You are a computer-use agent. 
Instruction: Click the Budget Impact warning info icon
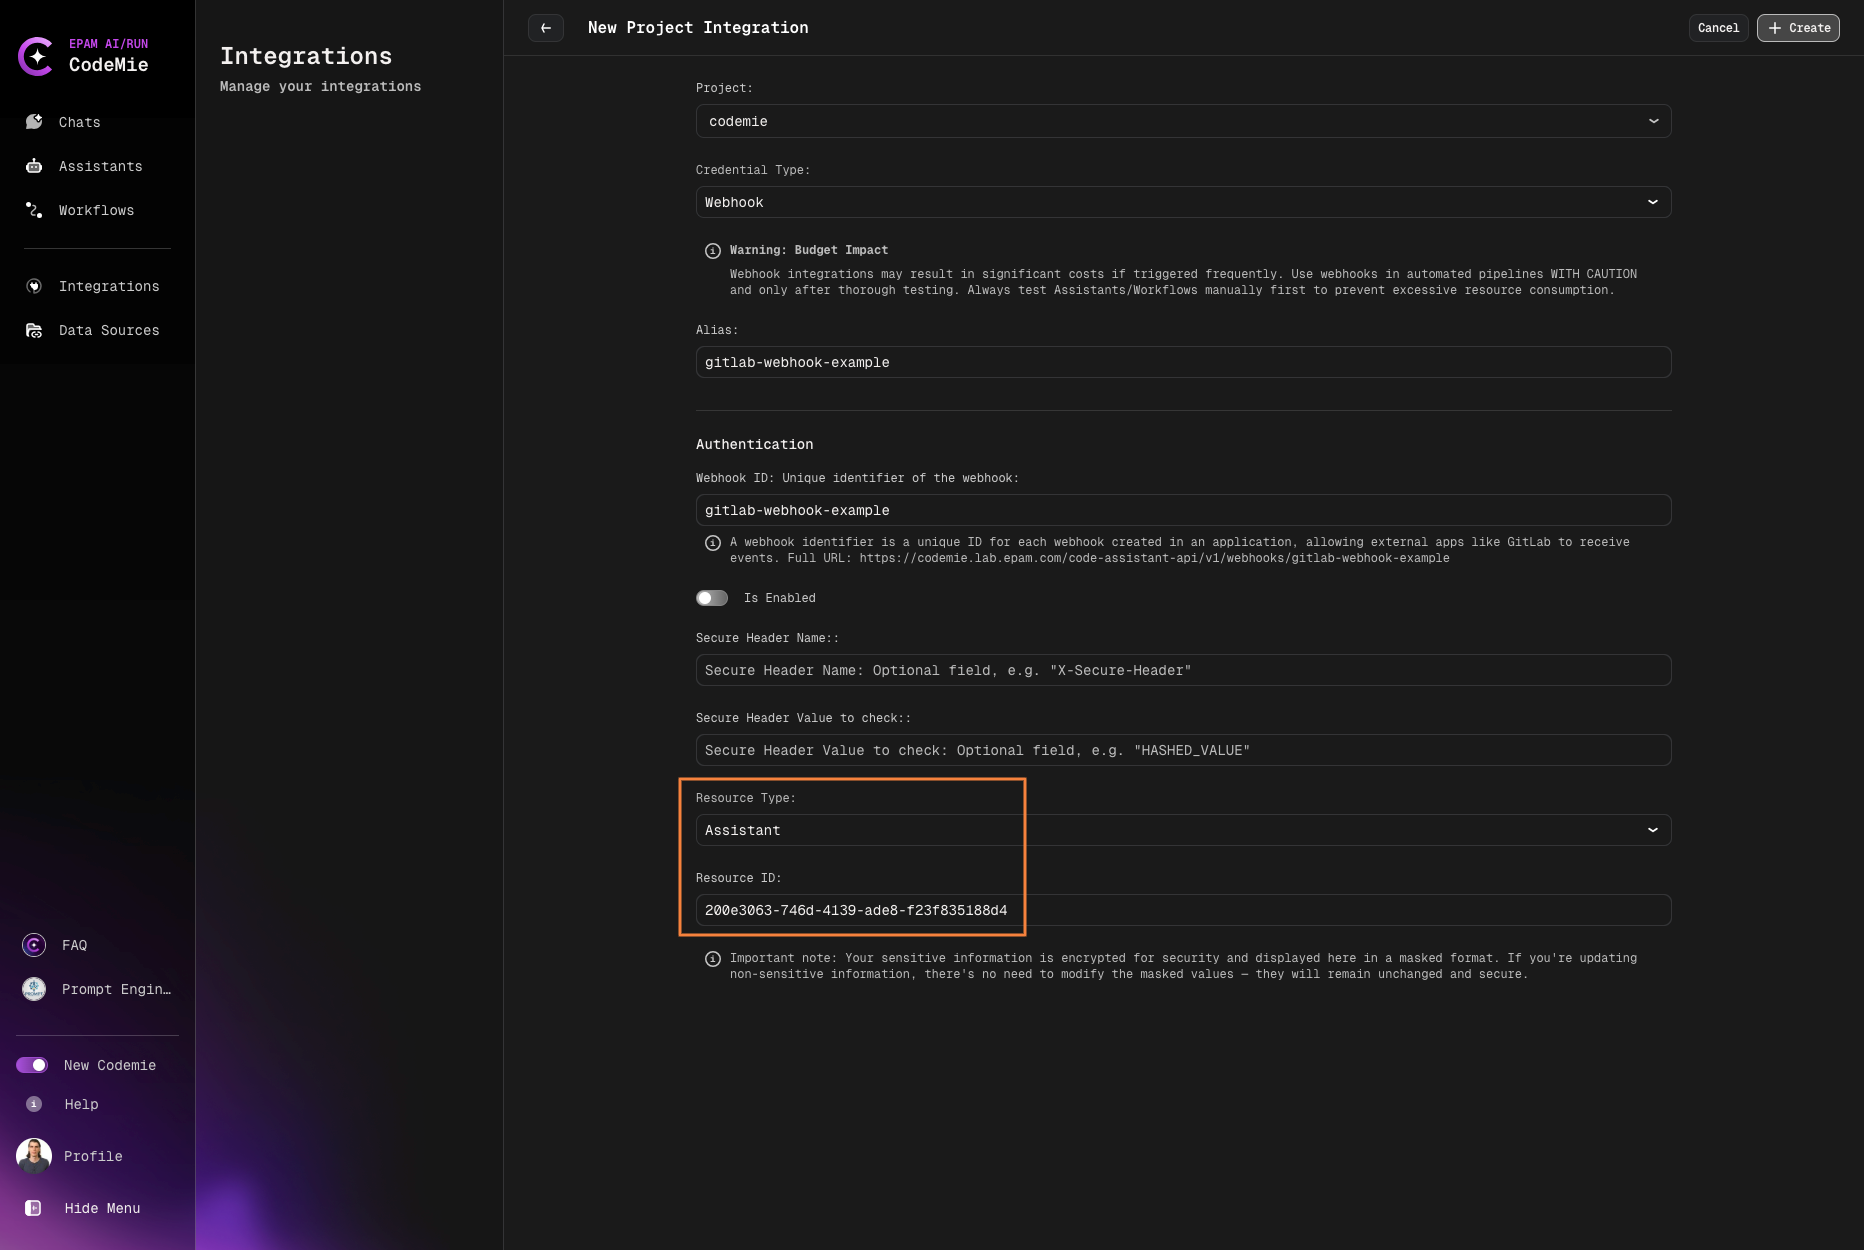(712, 251)
